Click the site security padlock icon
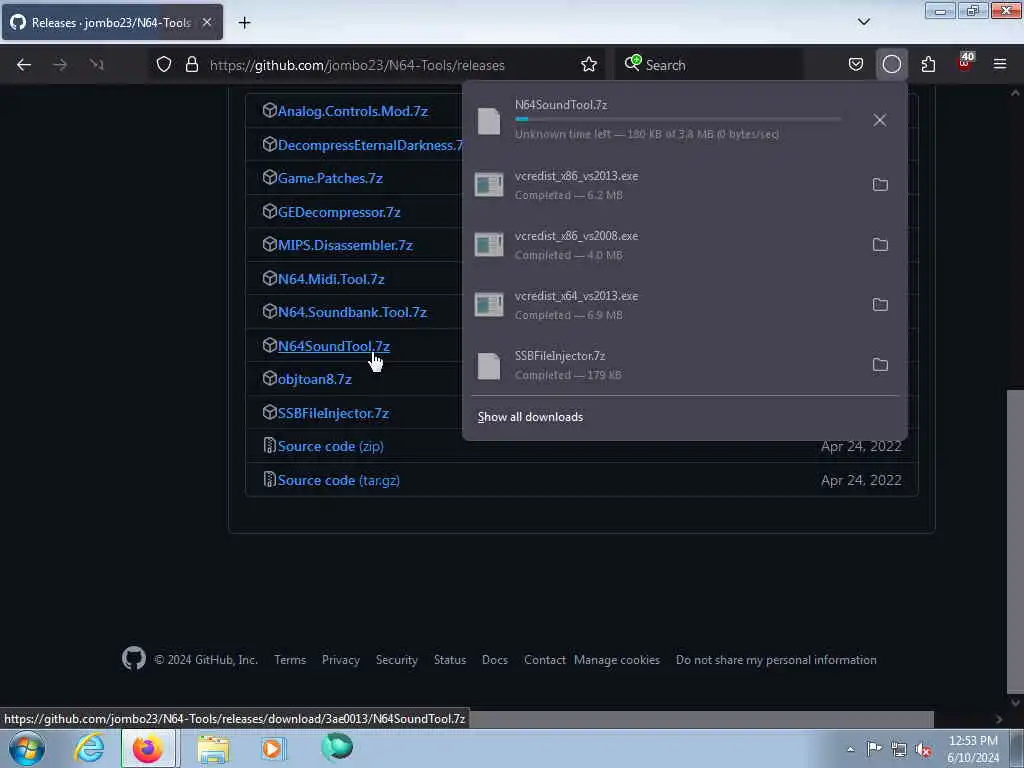 pyautogui.click(x=191, y=64)
